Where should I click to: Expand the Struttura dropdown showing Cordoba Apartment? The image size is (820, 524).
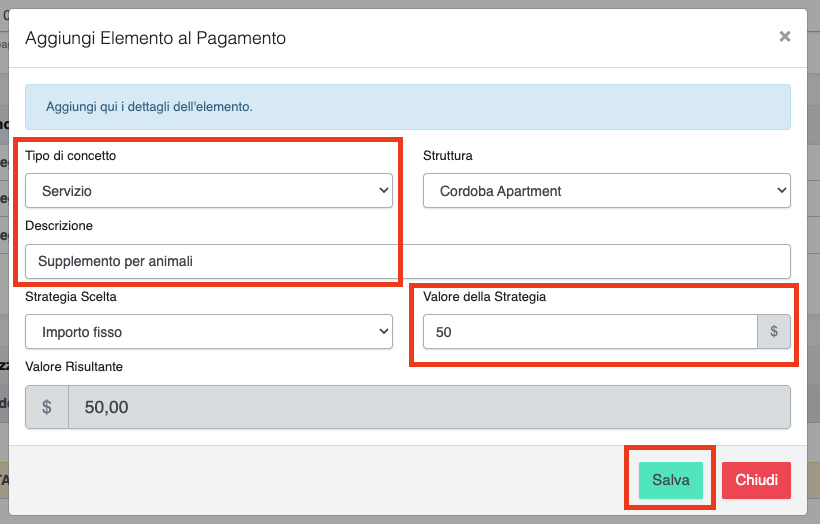point(606,191)
